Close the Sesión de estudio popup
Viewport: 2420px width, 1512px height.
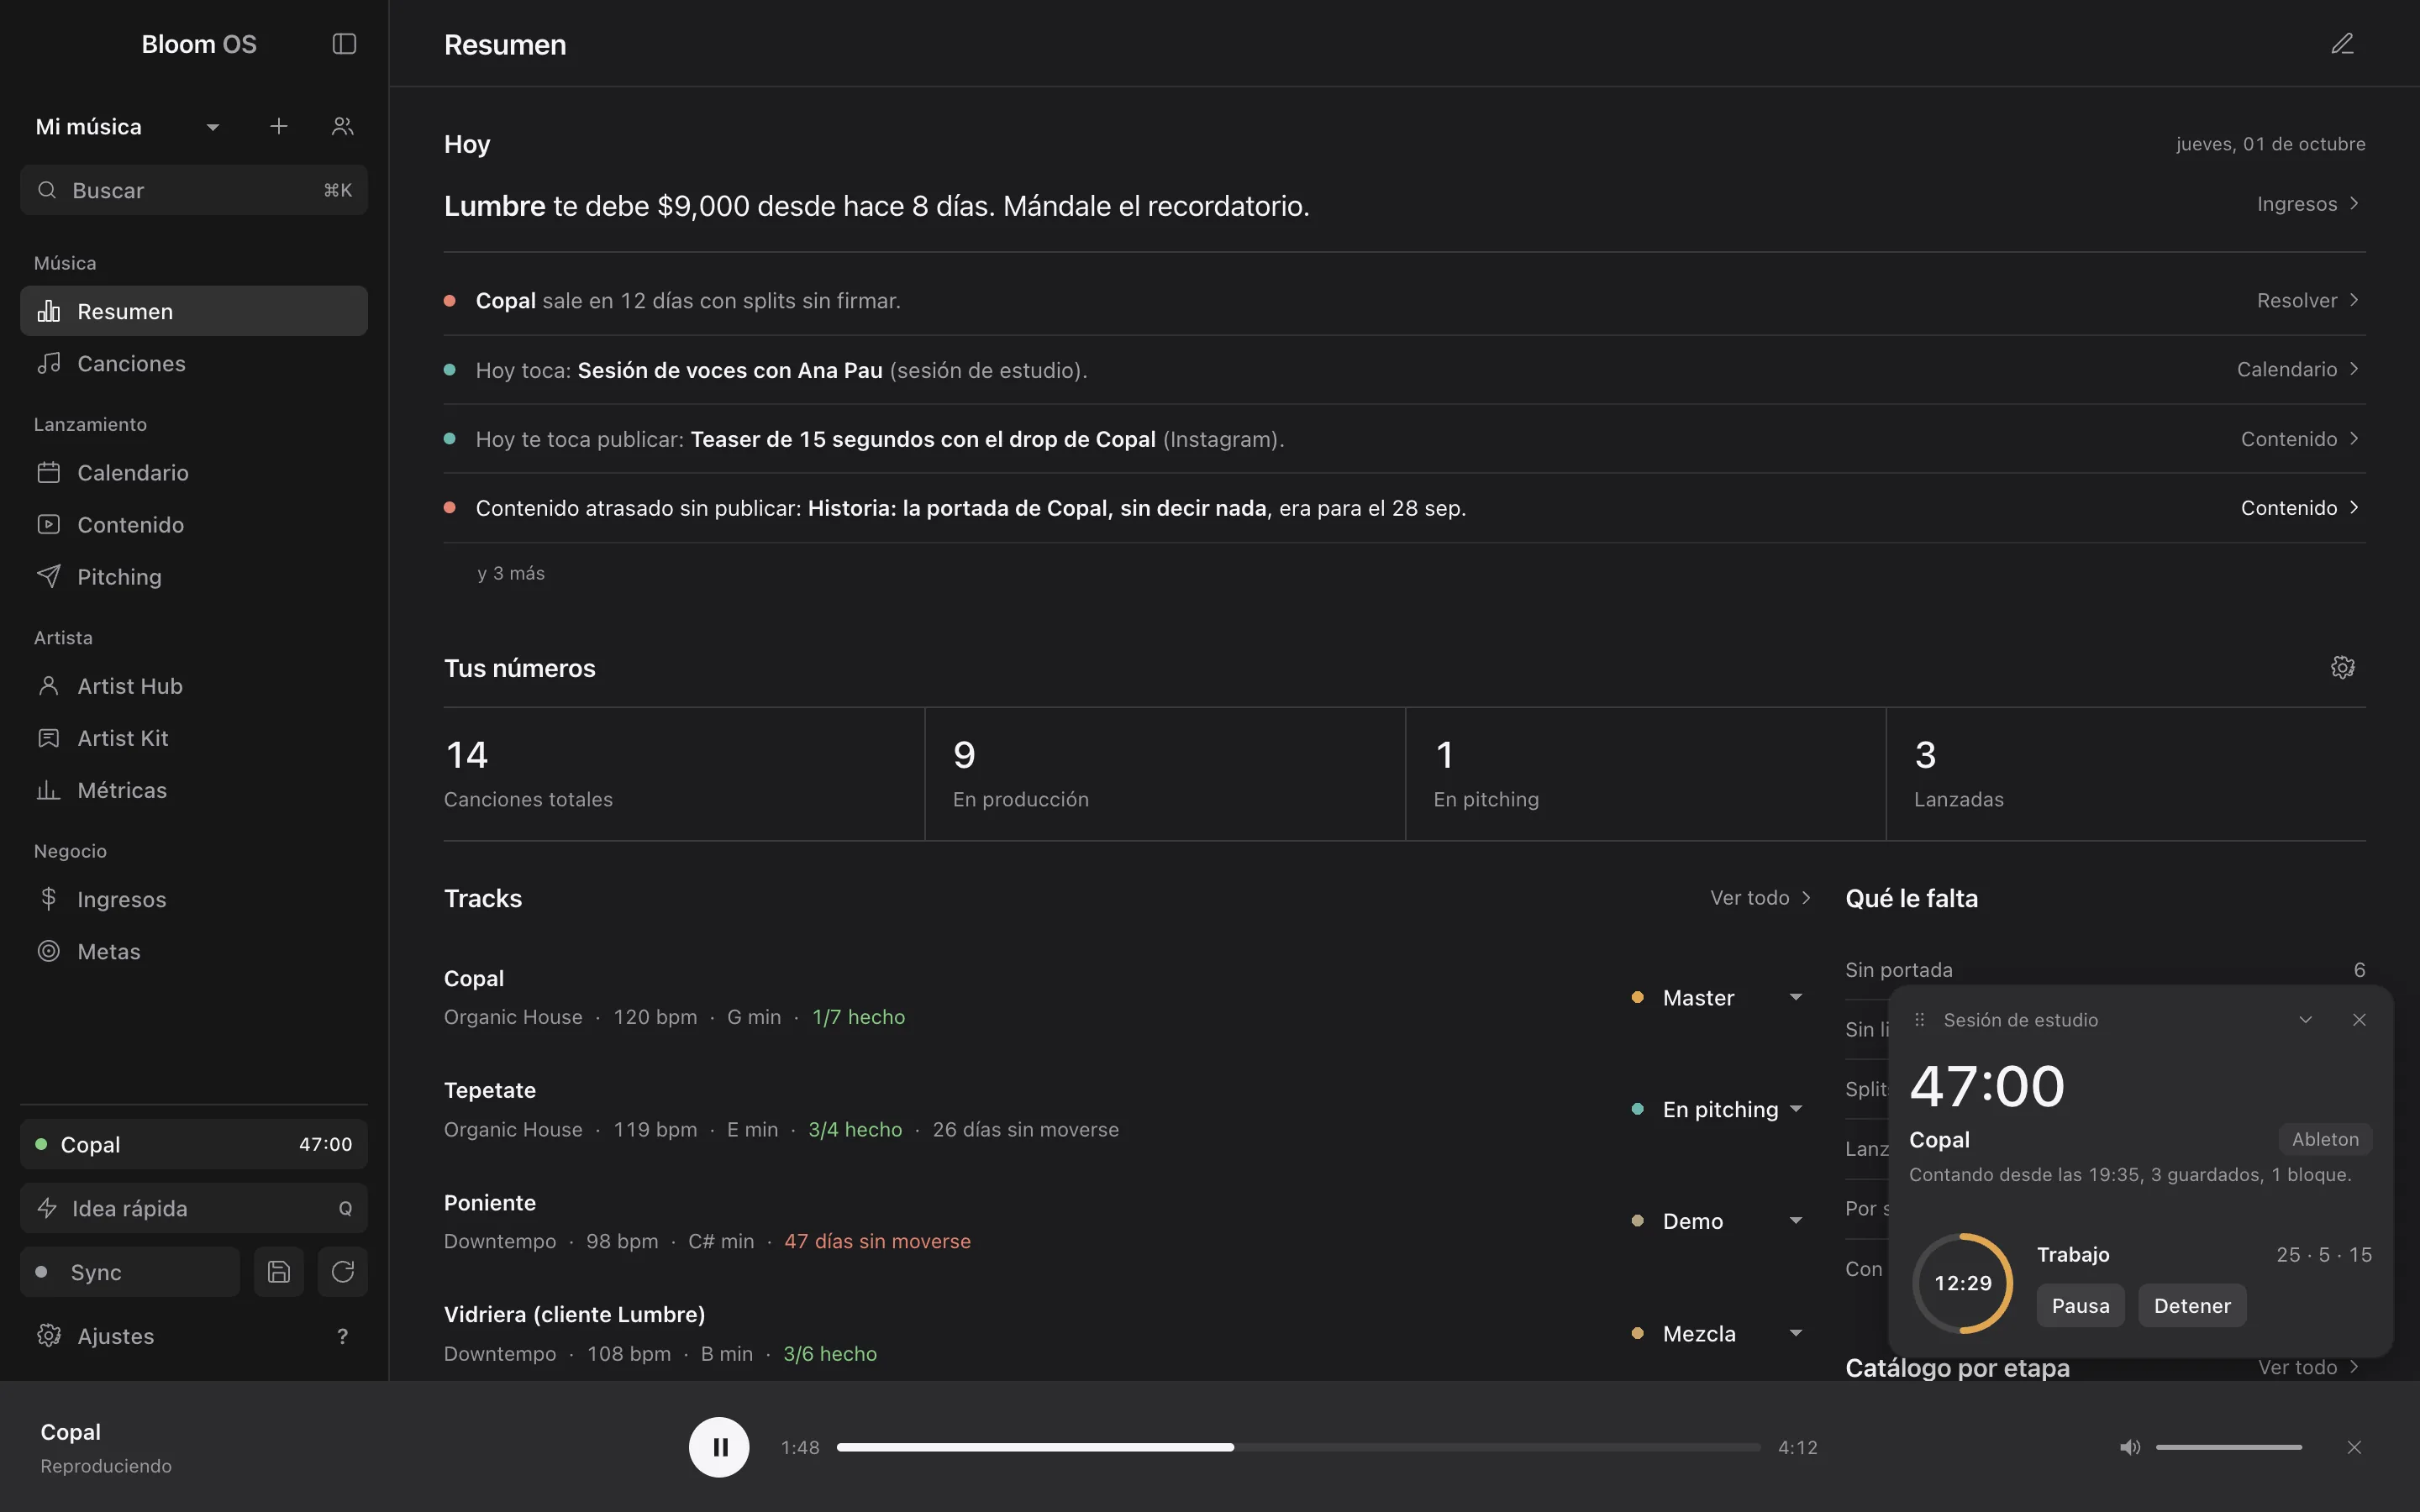point(2359,1020)
